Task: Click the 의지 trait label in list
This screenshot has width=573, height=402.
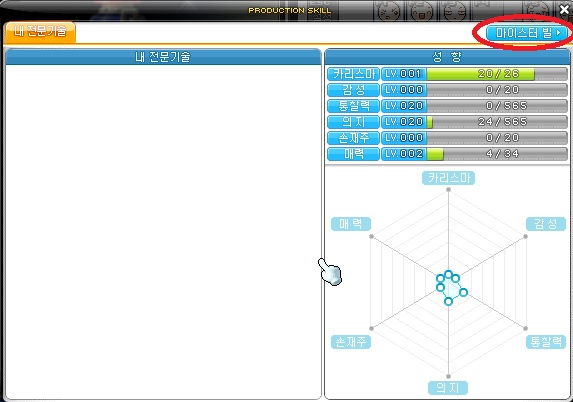Action: pyautogui.click(x=353, y=122)
